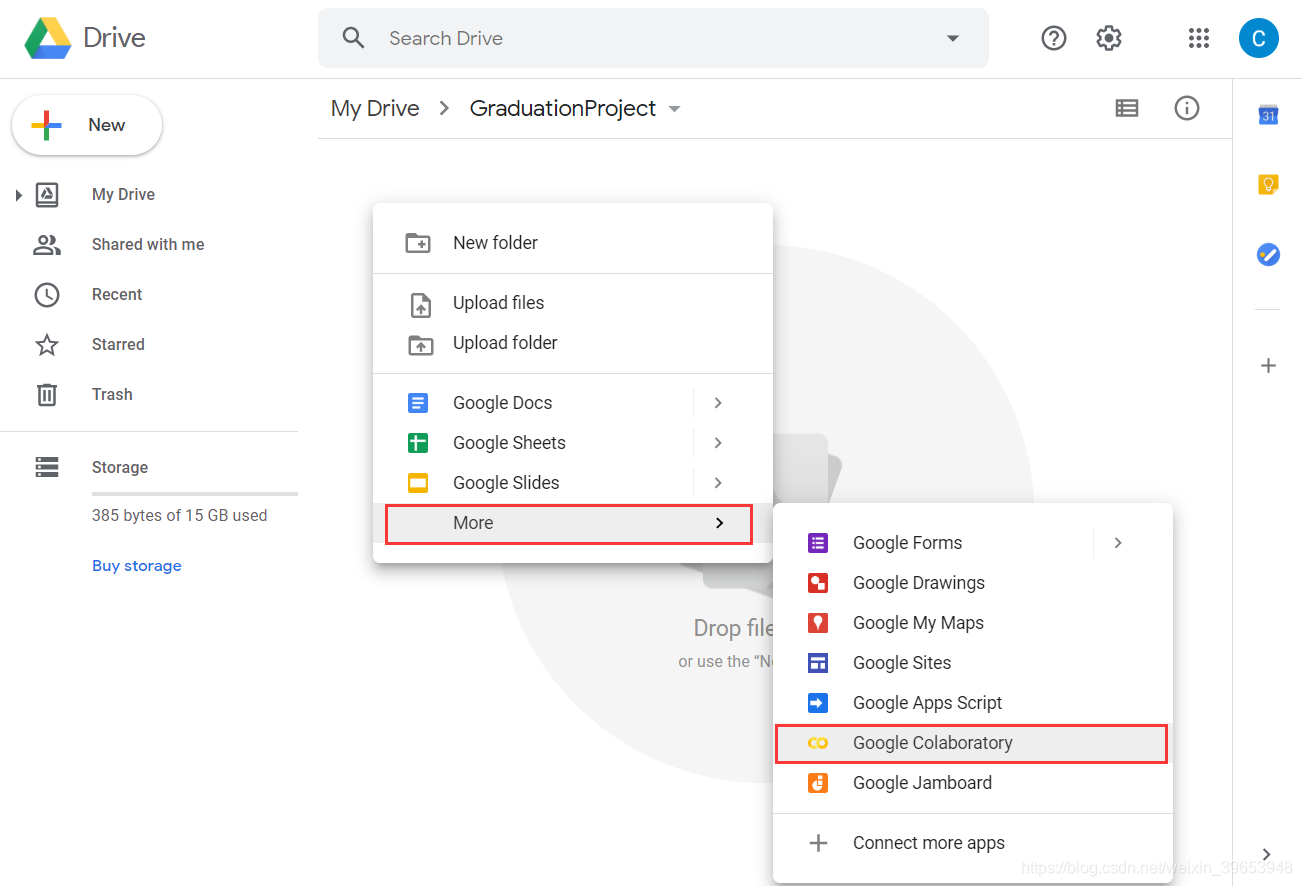Click Connect more apps
Viewport: 1302px width, 886px height.
[973, 843]
